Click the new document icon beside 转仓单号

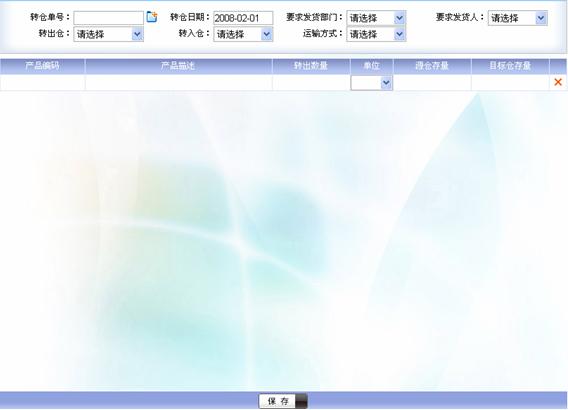[152, 17]
